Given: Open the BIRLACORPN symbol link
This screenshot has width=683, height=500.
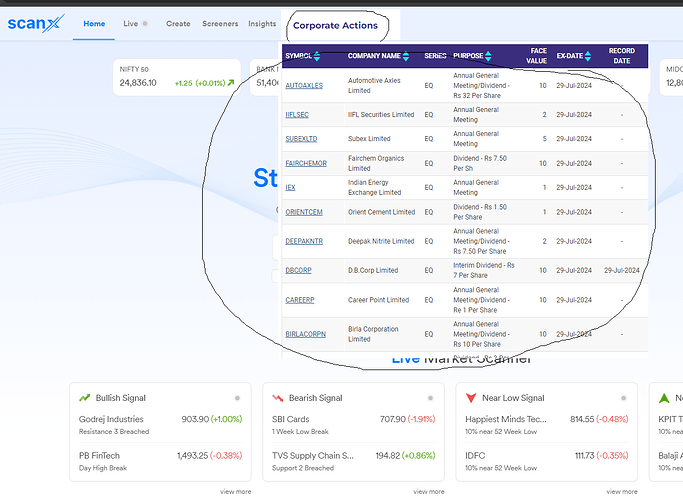Looking at the screenshot, I should 305,334.
